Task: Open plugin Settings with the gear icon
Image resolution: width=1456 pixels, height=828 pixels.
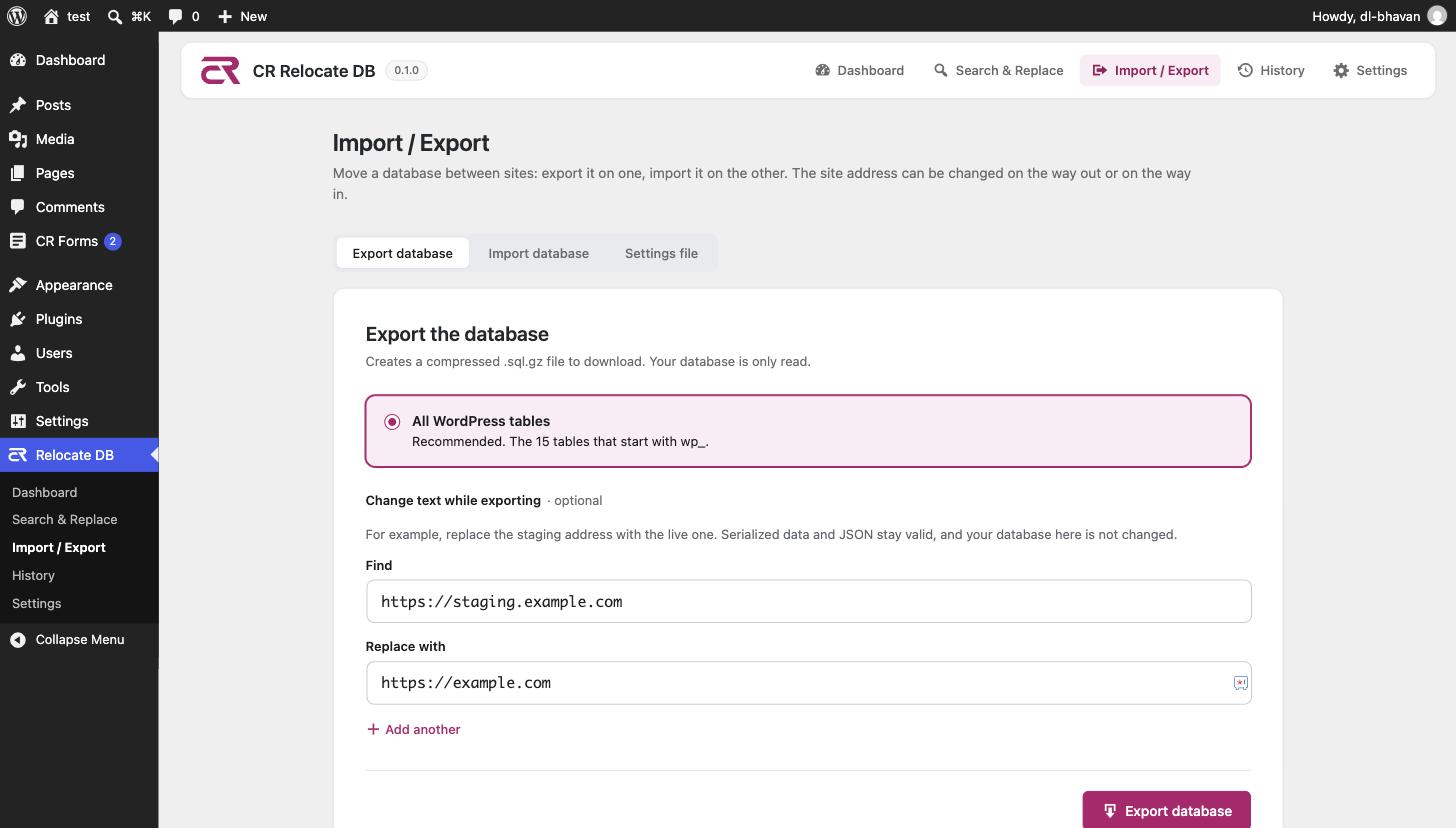Action: click(1370, 70)
